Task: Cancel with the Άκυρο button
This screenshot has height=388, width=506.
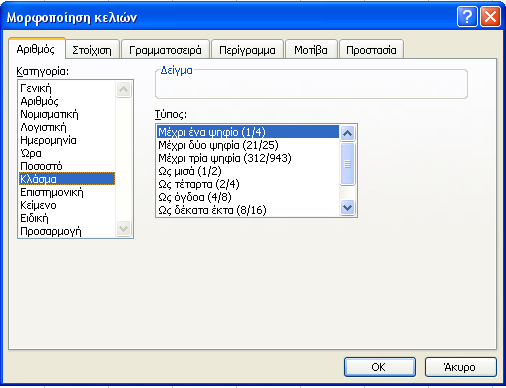Action: coord(461,367)
